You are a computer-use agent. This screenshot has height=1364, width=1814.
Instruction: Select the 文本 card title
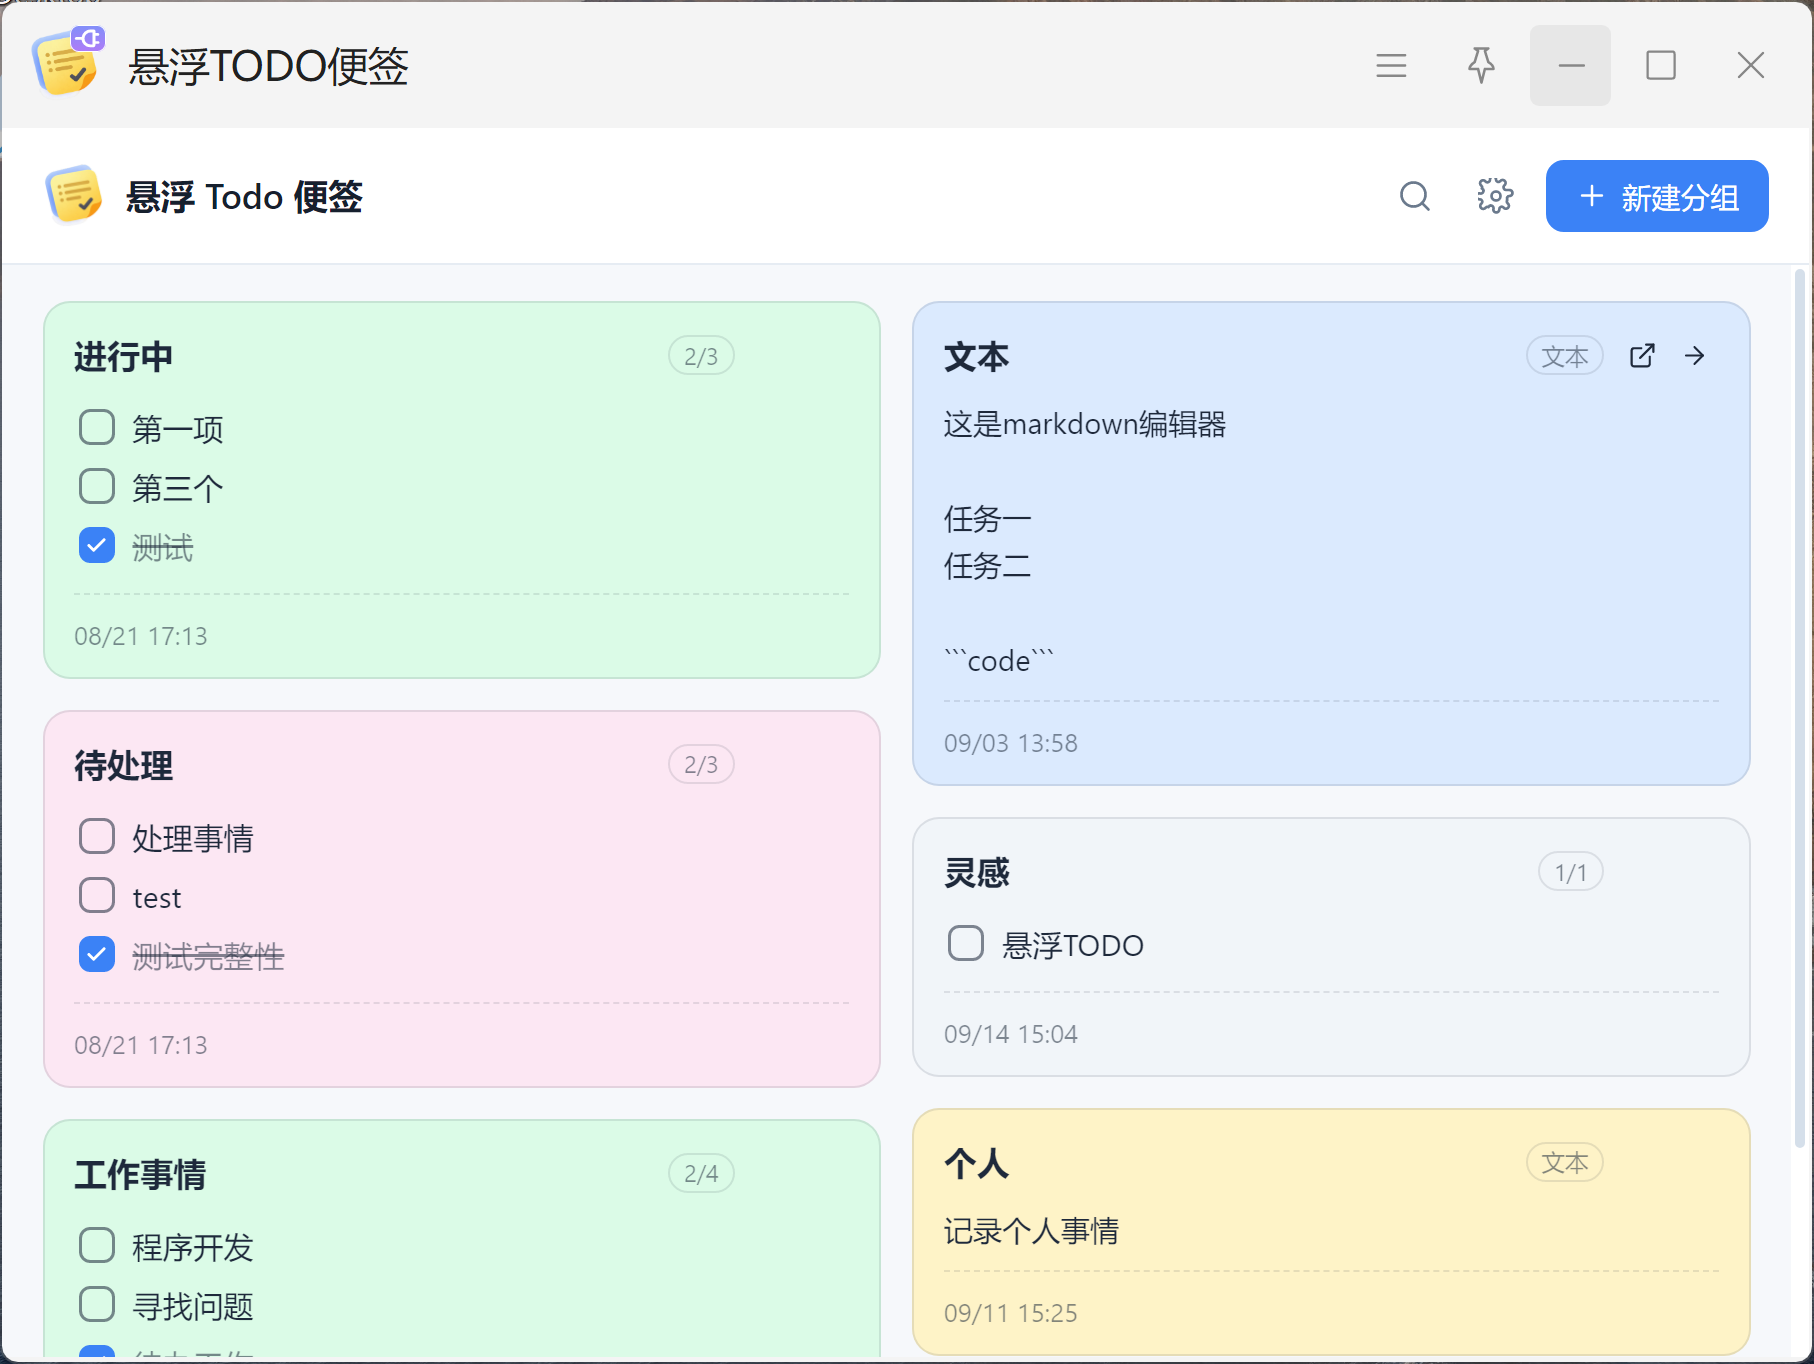(x=977, y=357)
